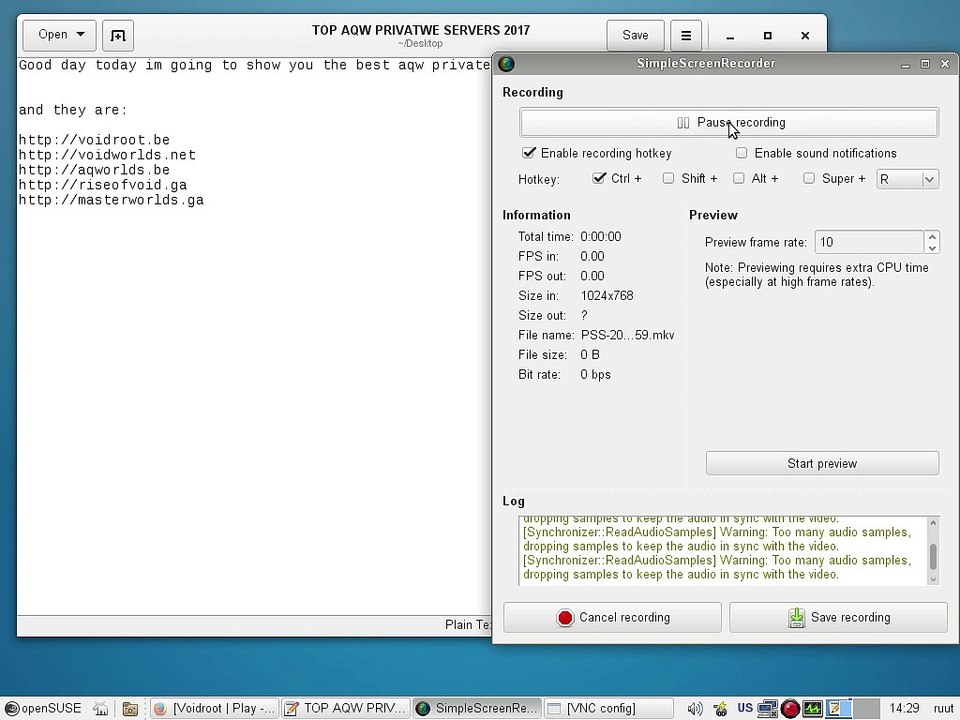Click the line http://voidroot.be
The width and height of the screenshot is (960, 720).
94,140
